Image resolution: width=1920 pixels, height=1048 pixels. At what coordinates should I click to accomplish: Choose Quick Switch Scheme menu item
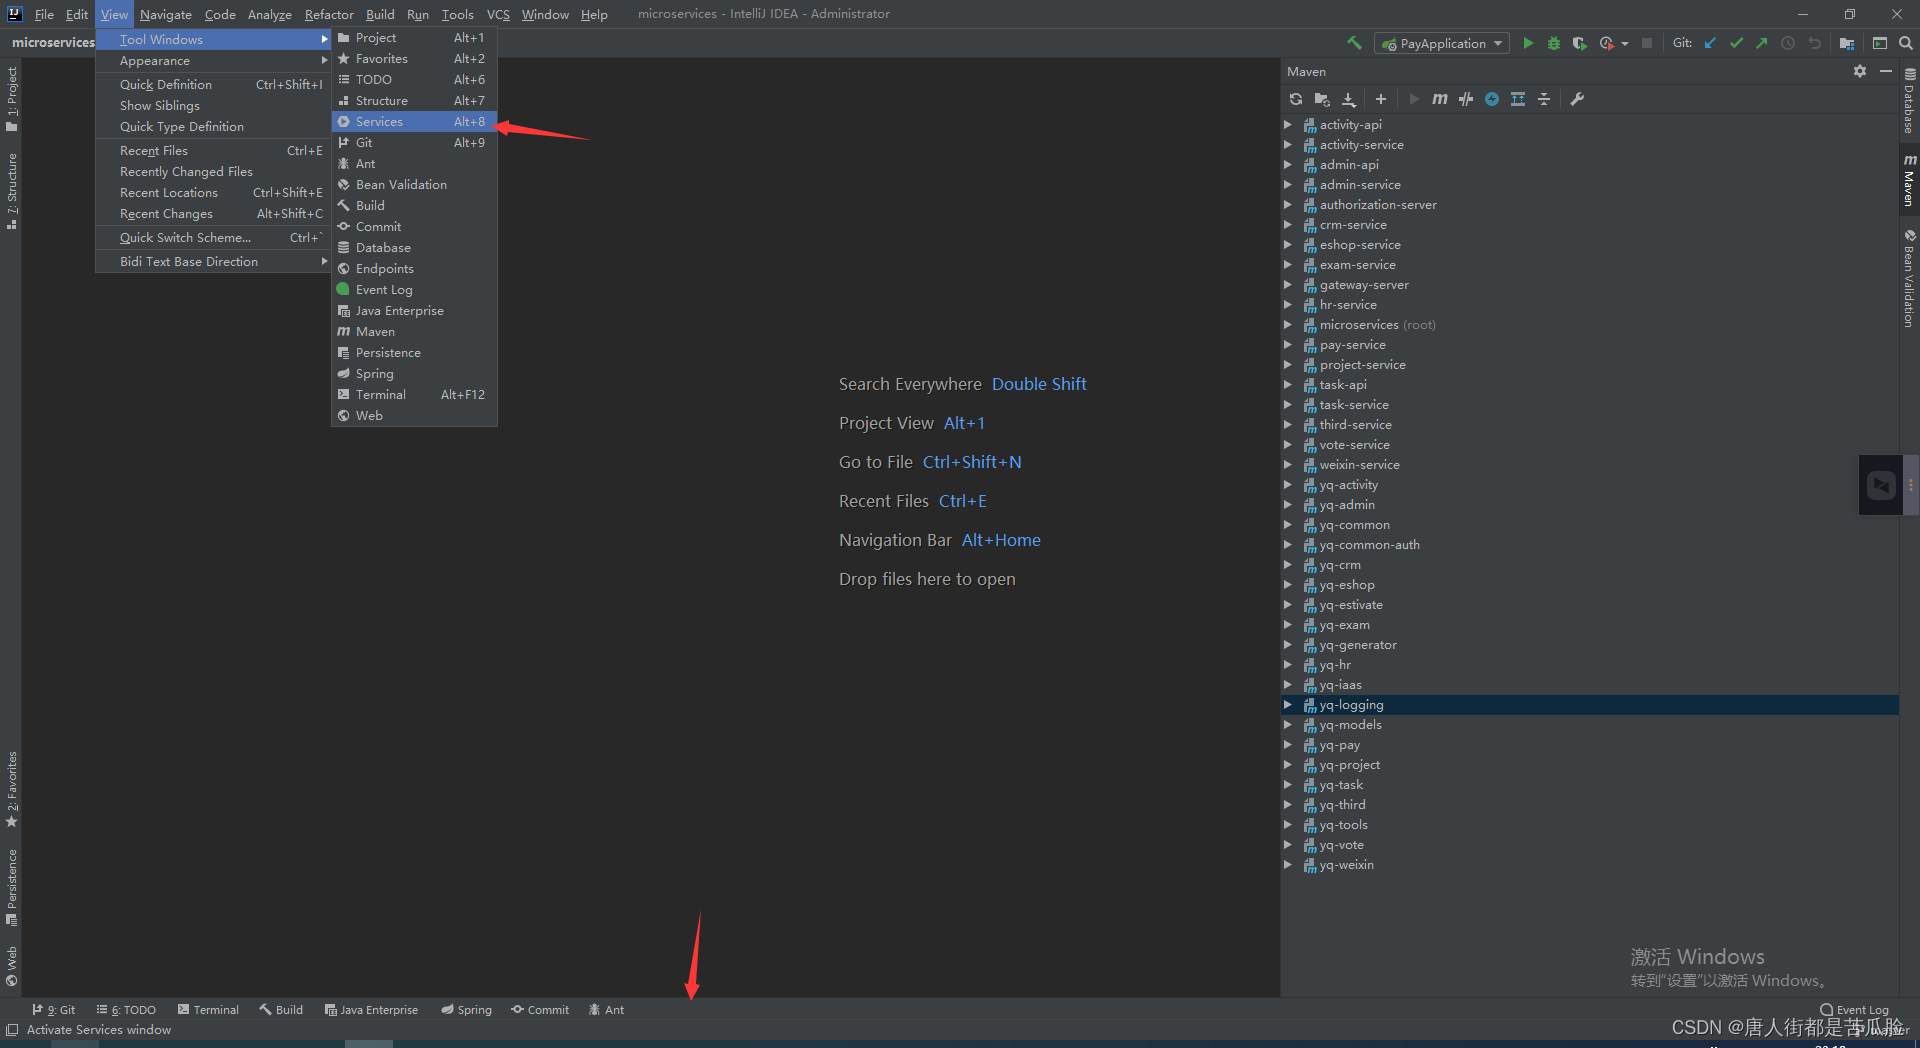click(213, 238)
